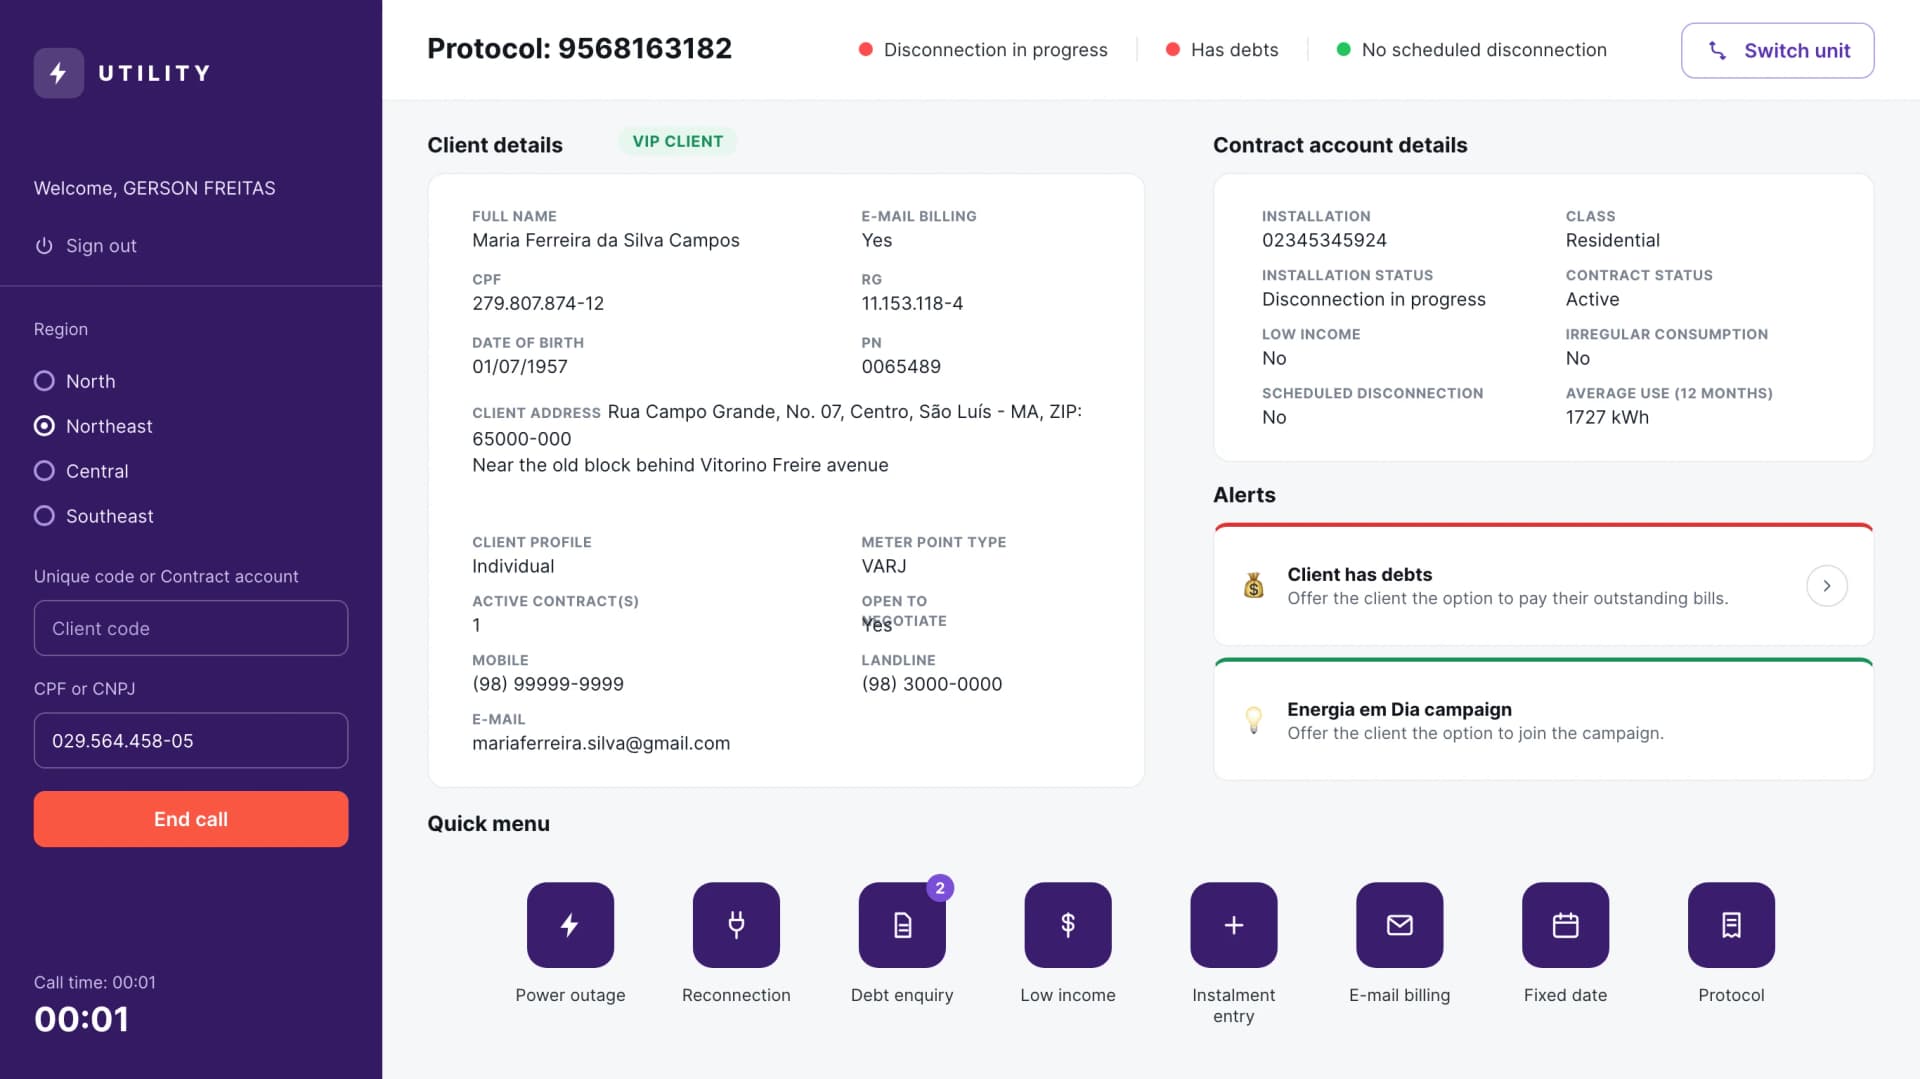Image resolution: width=1920 pixels, height=1079 pixels.
Task: Click the Reconnection plug icon
Action: (x=736, y=924)
